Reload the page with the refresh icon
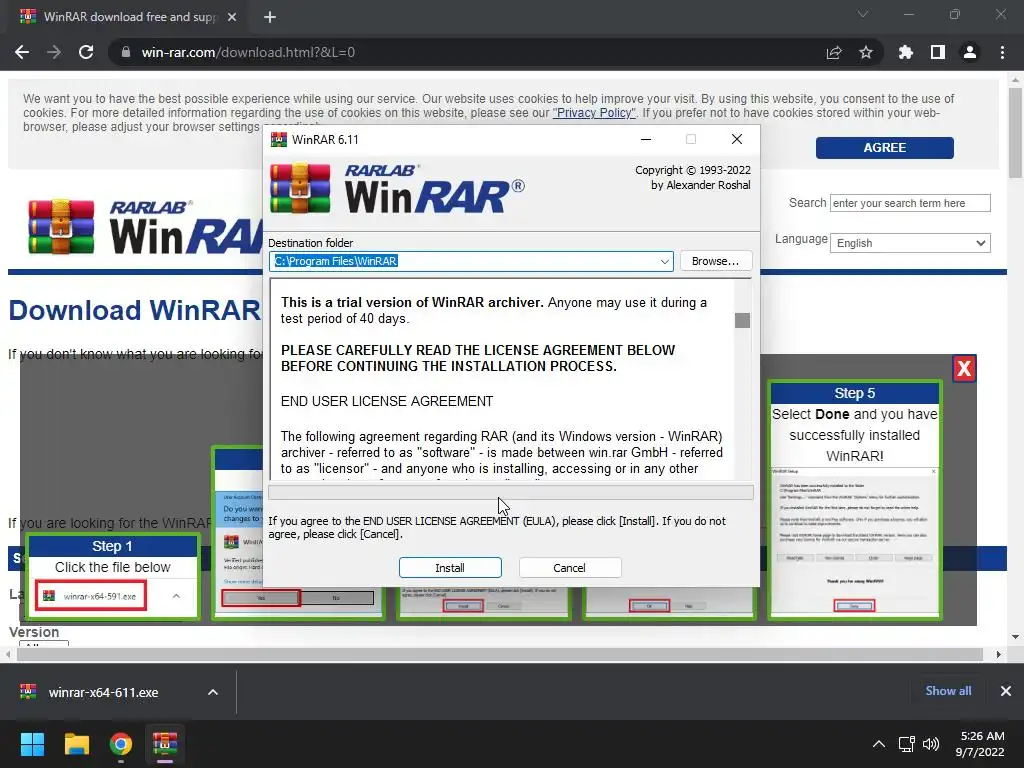1024x768 pixels. click(x=86, y=52)
